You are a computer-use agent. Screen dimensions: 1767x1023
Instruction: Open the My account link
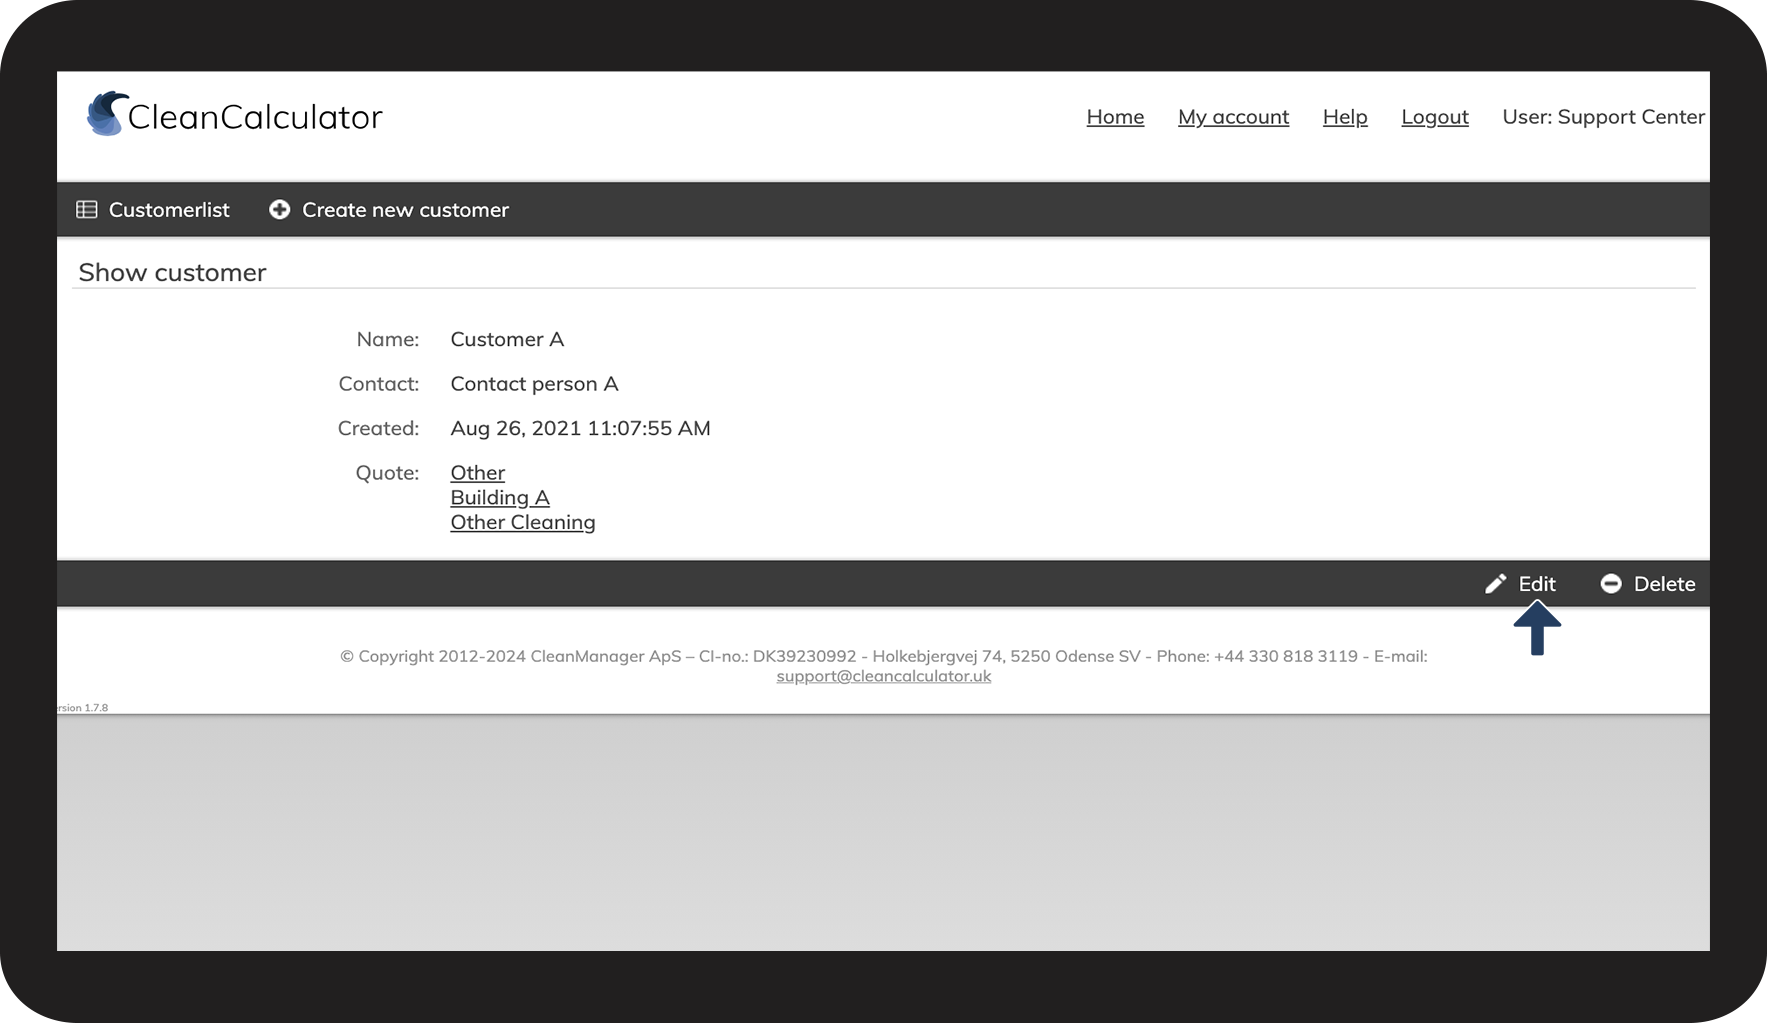1233,117
